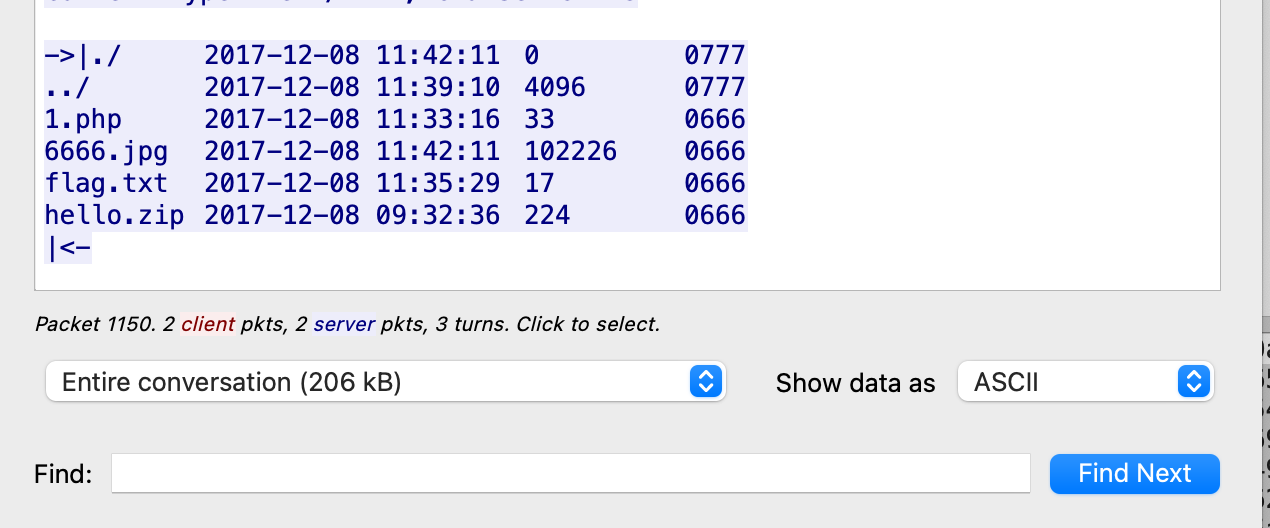Viewport: 1270px width, 528px height.
Task: Click the ASCII dropdown arrow icon
Action: click(1193, 382)
